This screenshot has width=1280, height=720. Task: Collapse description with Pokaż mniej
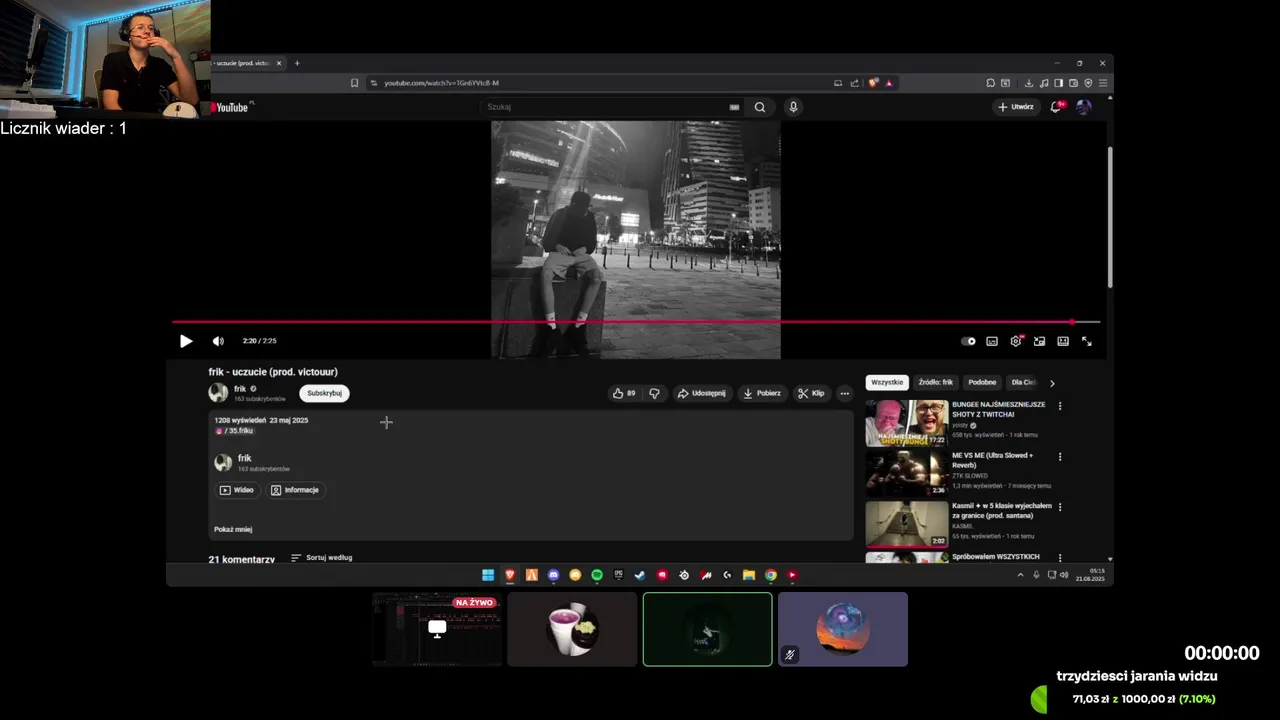pyautogui.click(x=233, y=529)
